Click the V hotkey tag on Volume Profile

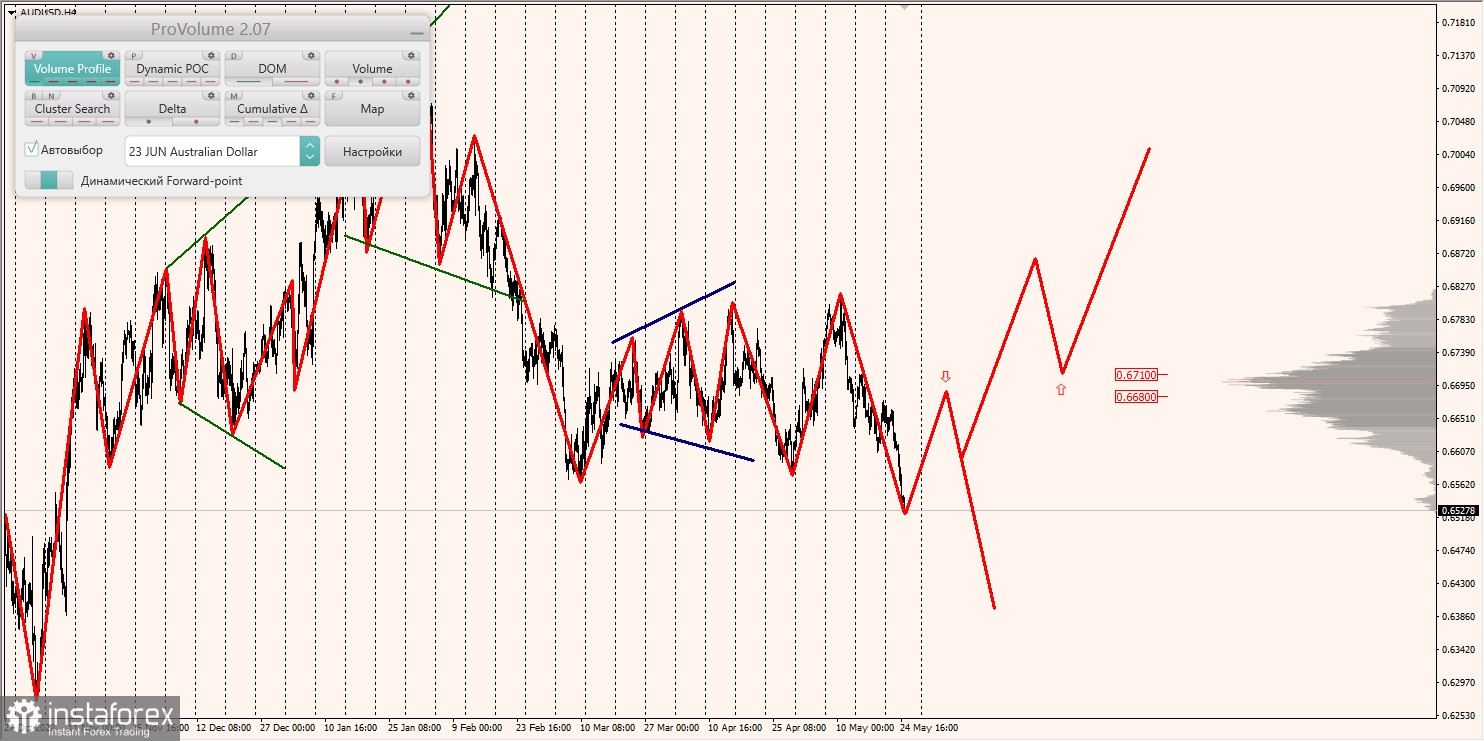(34, 56)
